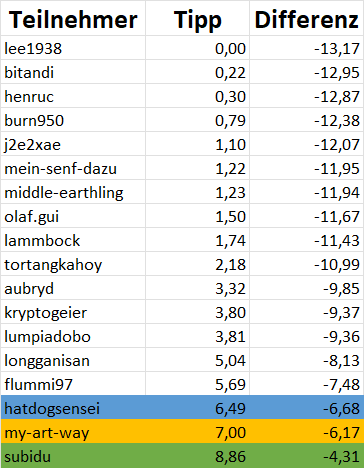The height and width of the screenshot is (468, 364).
Task: Select the mein-senf-dazu cell
Action: pos(73,168)
